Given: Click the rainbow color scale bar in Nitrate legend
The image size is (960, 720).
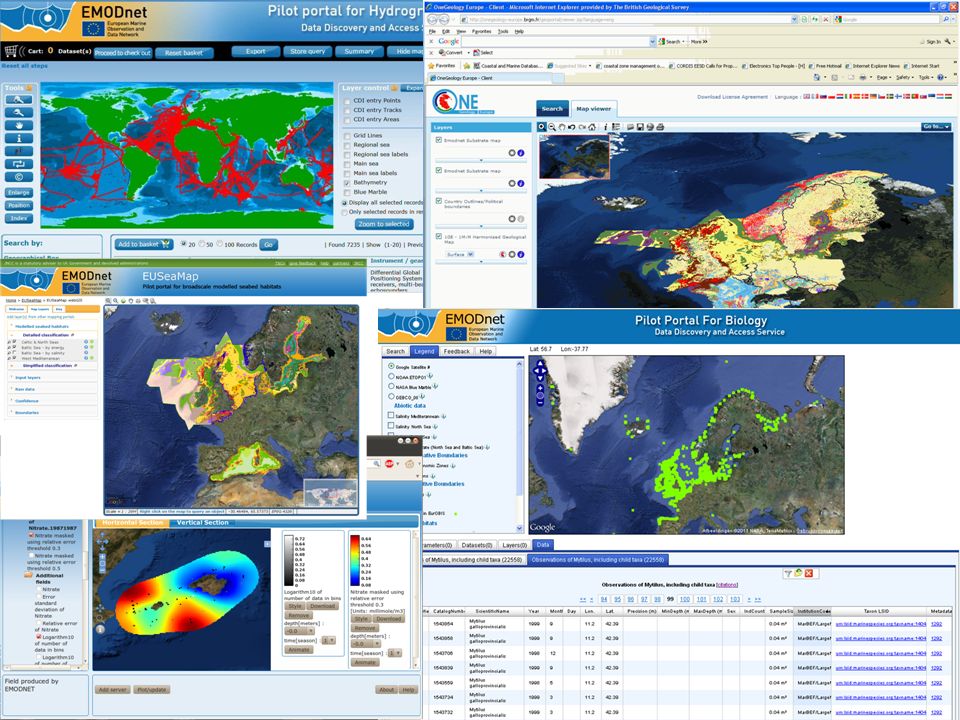Looking at the screenshot, I should (x=354, y=560).
